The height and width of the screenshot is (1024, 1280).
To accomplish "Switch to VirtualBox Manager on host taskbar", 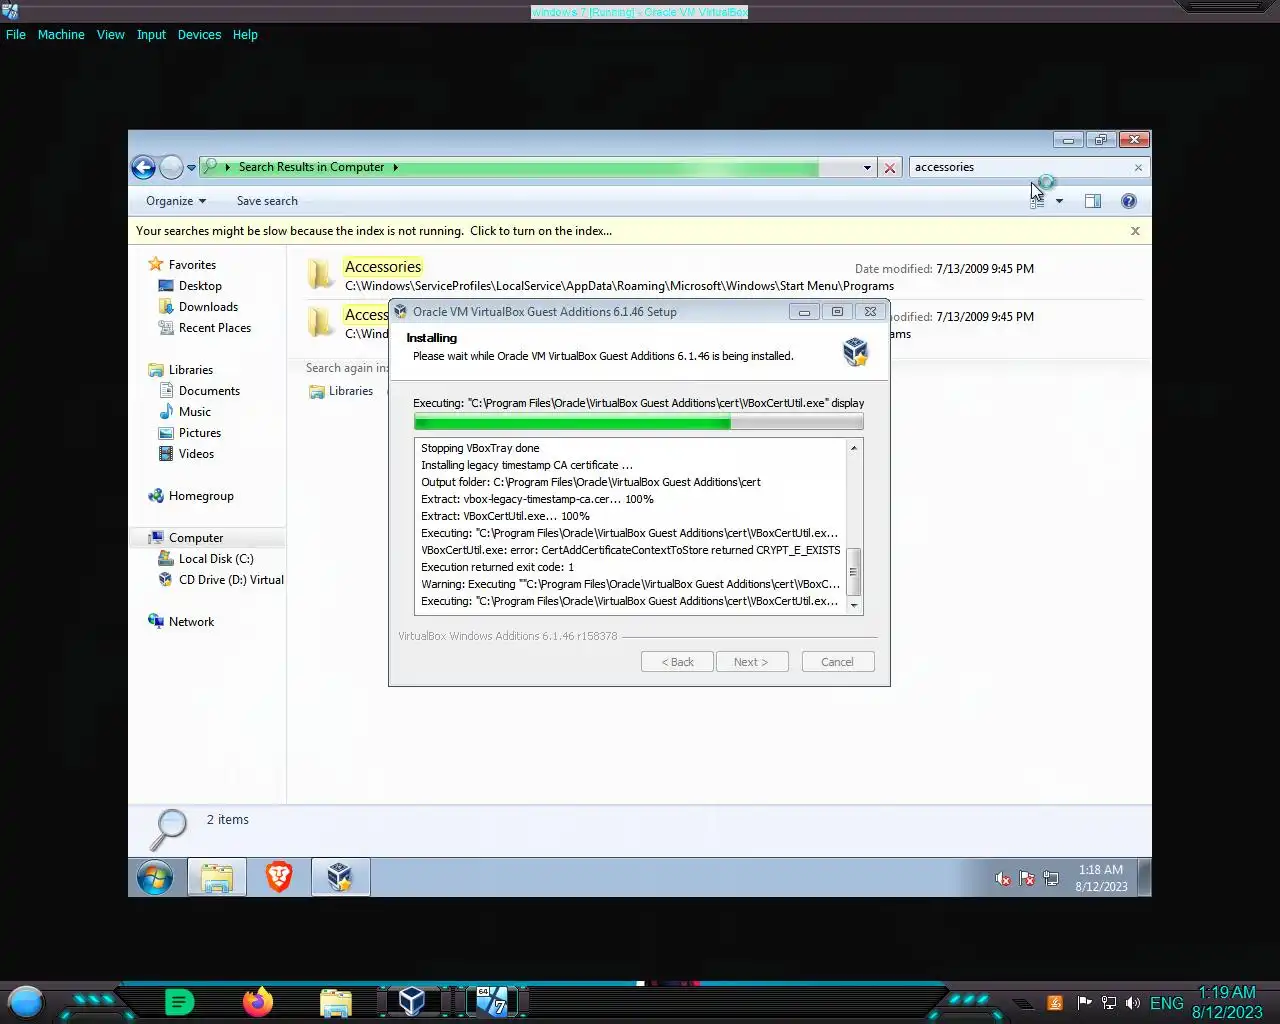I will pyautogui.click(x=412, y=1001).
